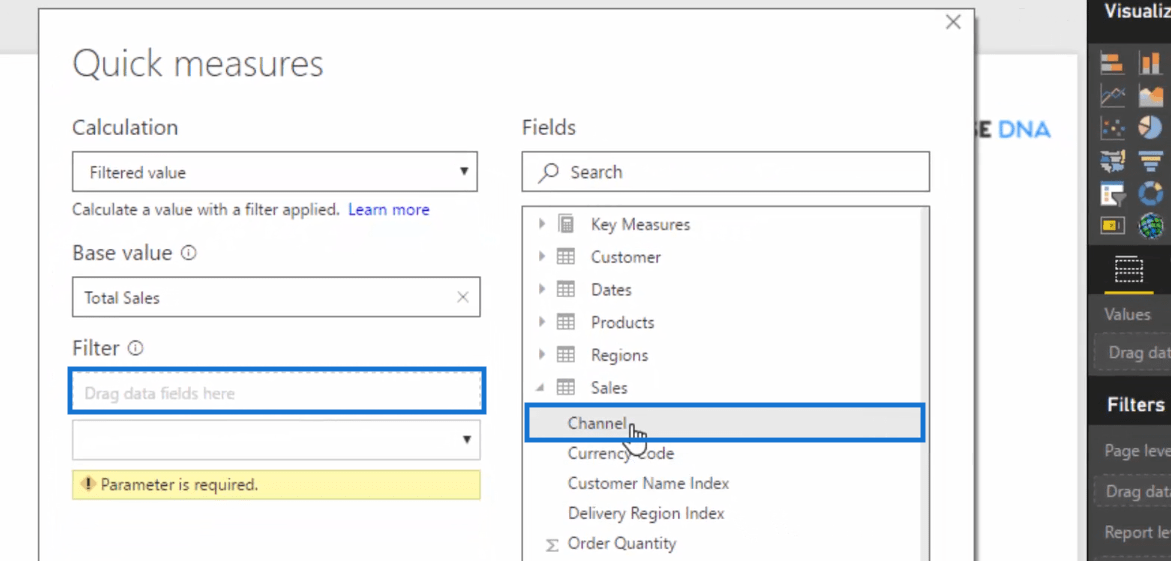
Task: Select the funnel chart visualization
Action: pyautogui.click(x=1150, y=161)
